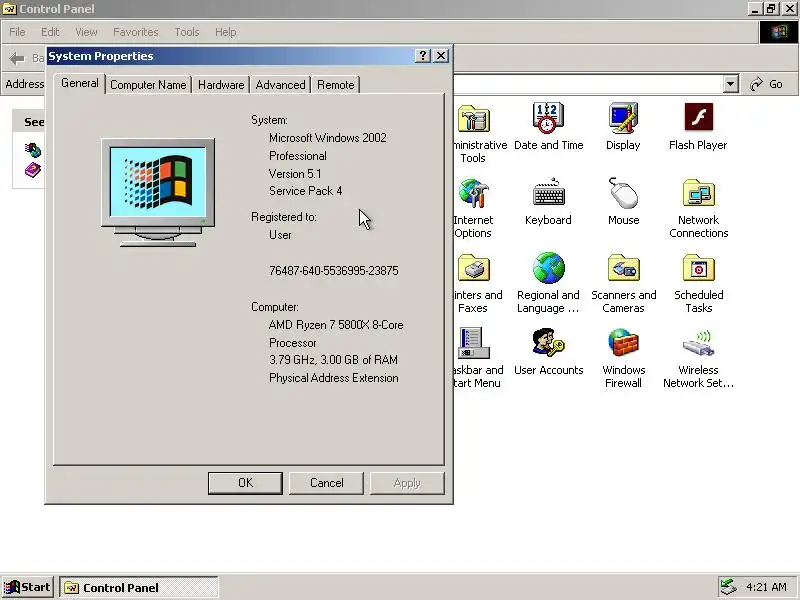The width and height of the screenshot is (800, 600).
Task: Open Windows Firewall icon
Action: (x=623, y=343)
